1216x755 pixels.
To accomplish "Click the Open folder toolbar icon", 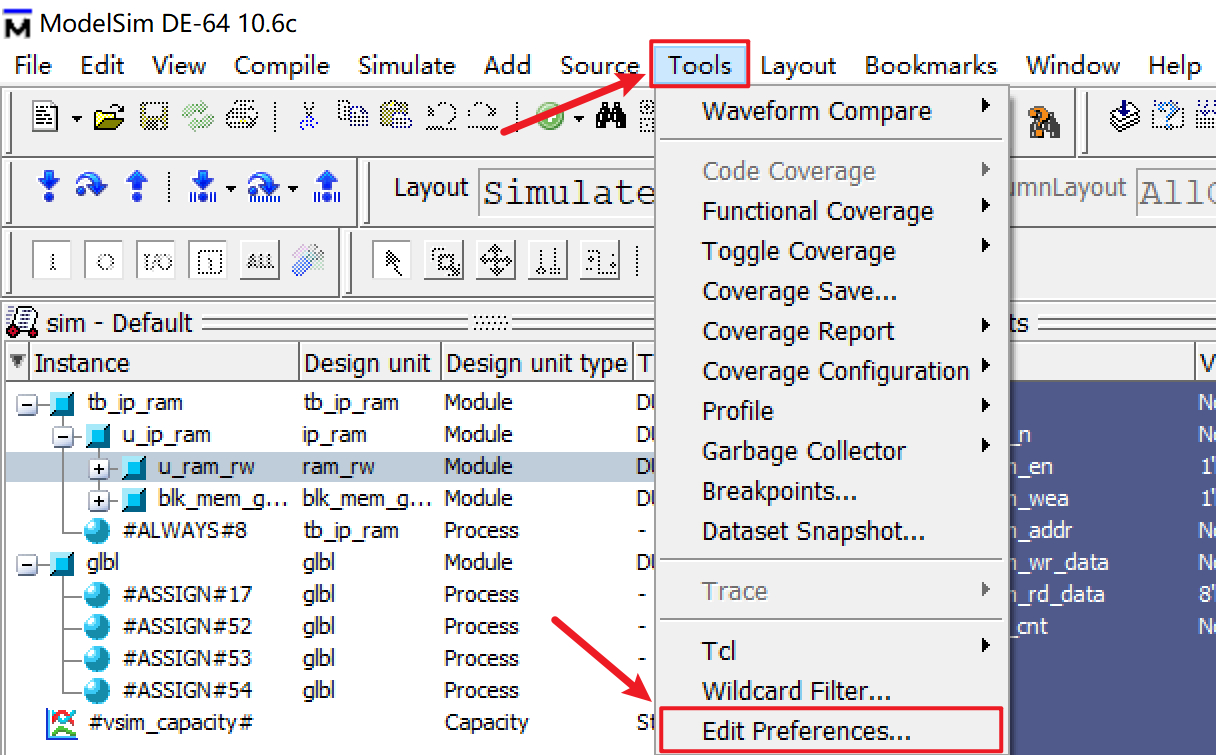I will pyautogui.click(x=108, y=117).
